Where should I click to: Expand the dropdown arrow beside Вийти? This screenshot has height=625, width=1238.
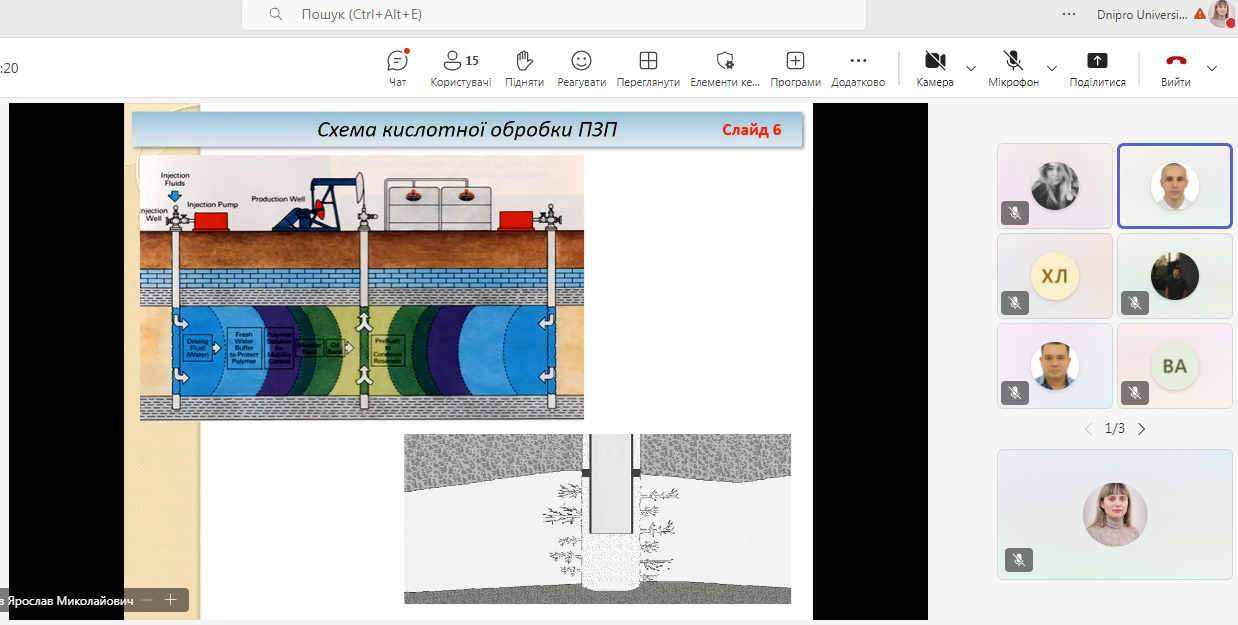tap(1212, 68)
